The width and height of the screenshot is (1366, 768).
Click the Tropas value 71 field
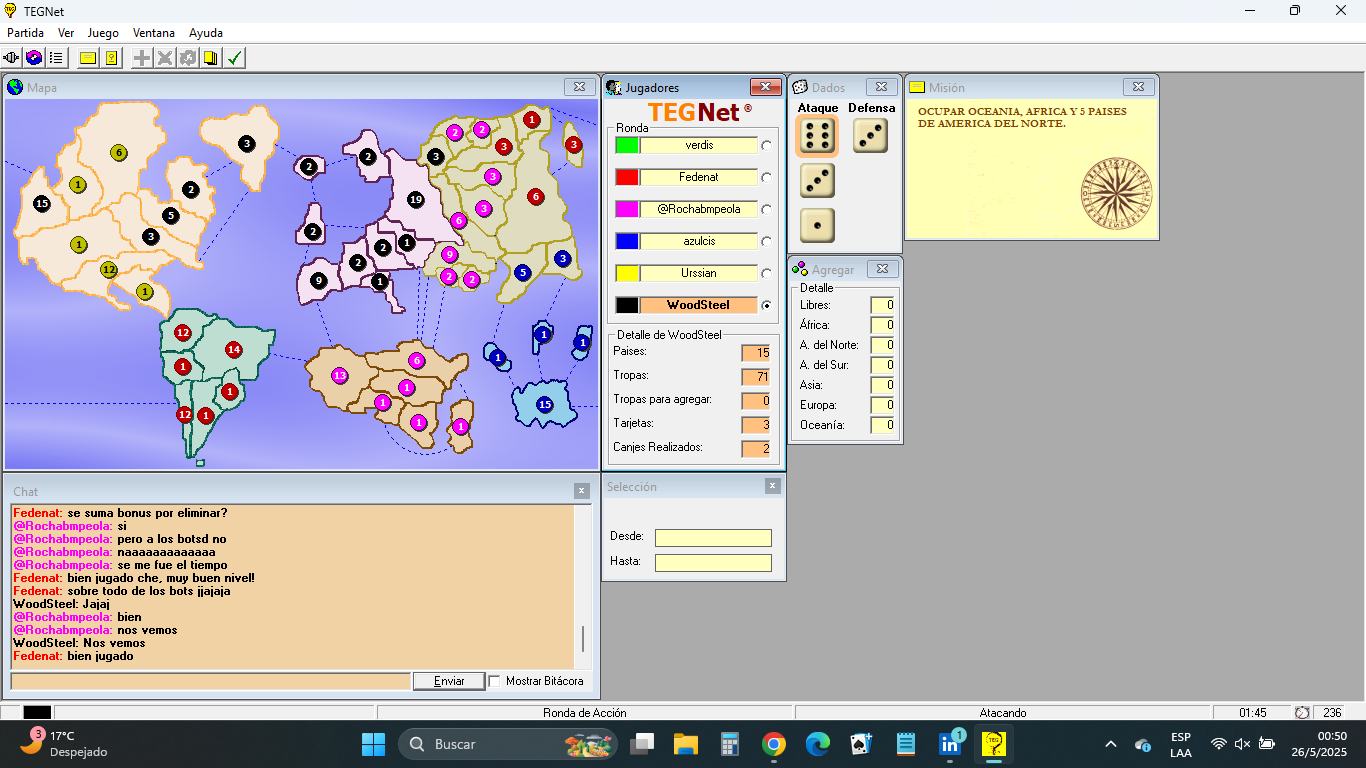click(755, 377)
